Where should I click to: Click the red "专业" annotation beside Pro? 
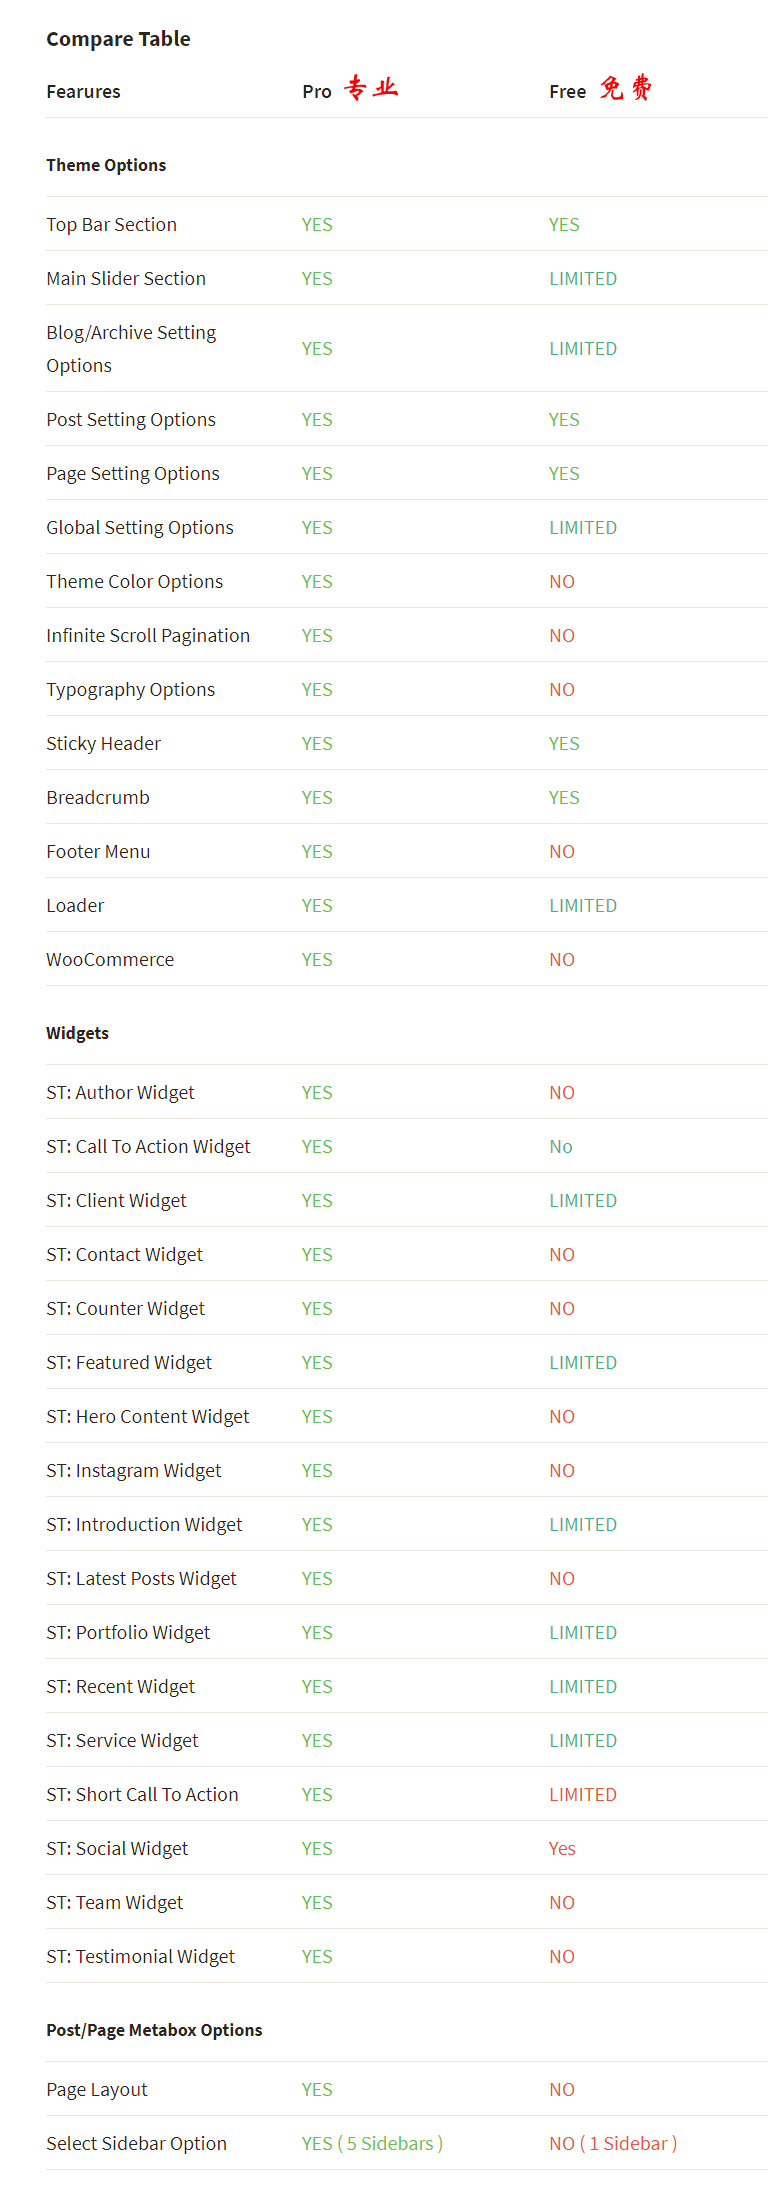[371, 89]
